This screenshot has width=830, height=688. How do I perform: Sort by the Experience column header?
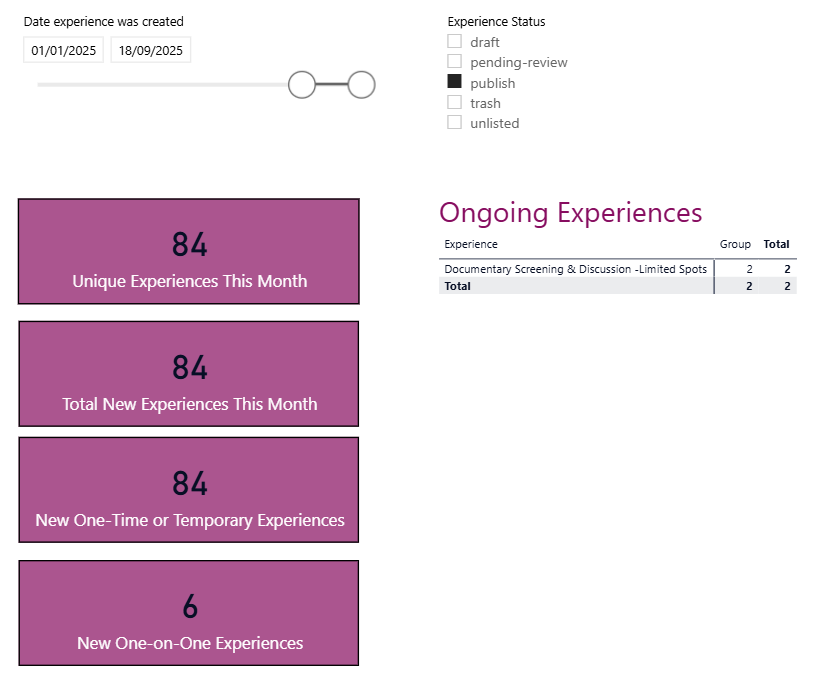click(x=471, y=244)
